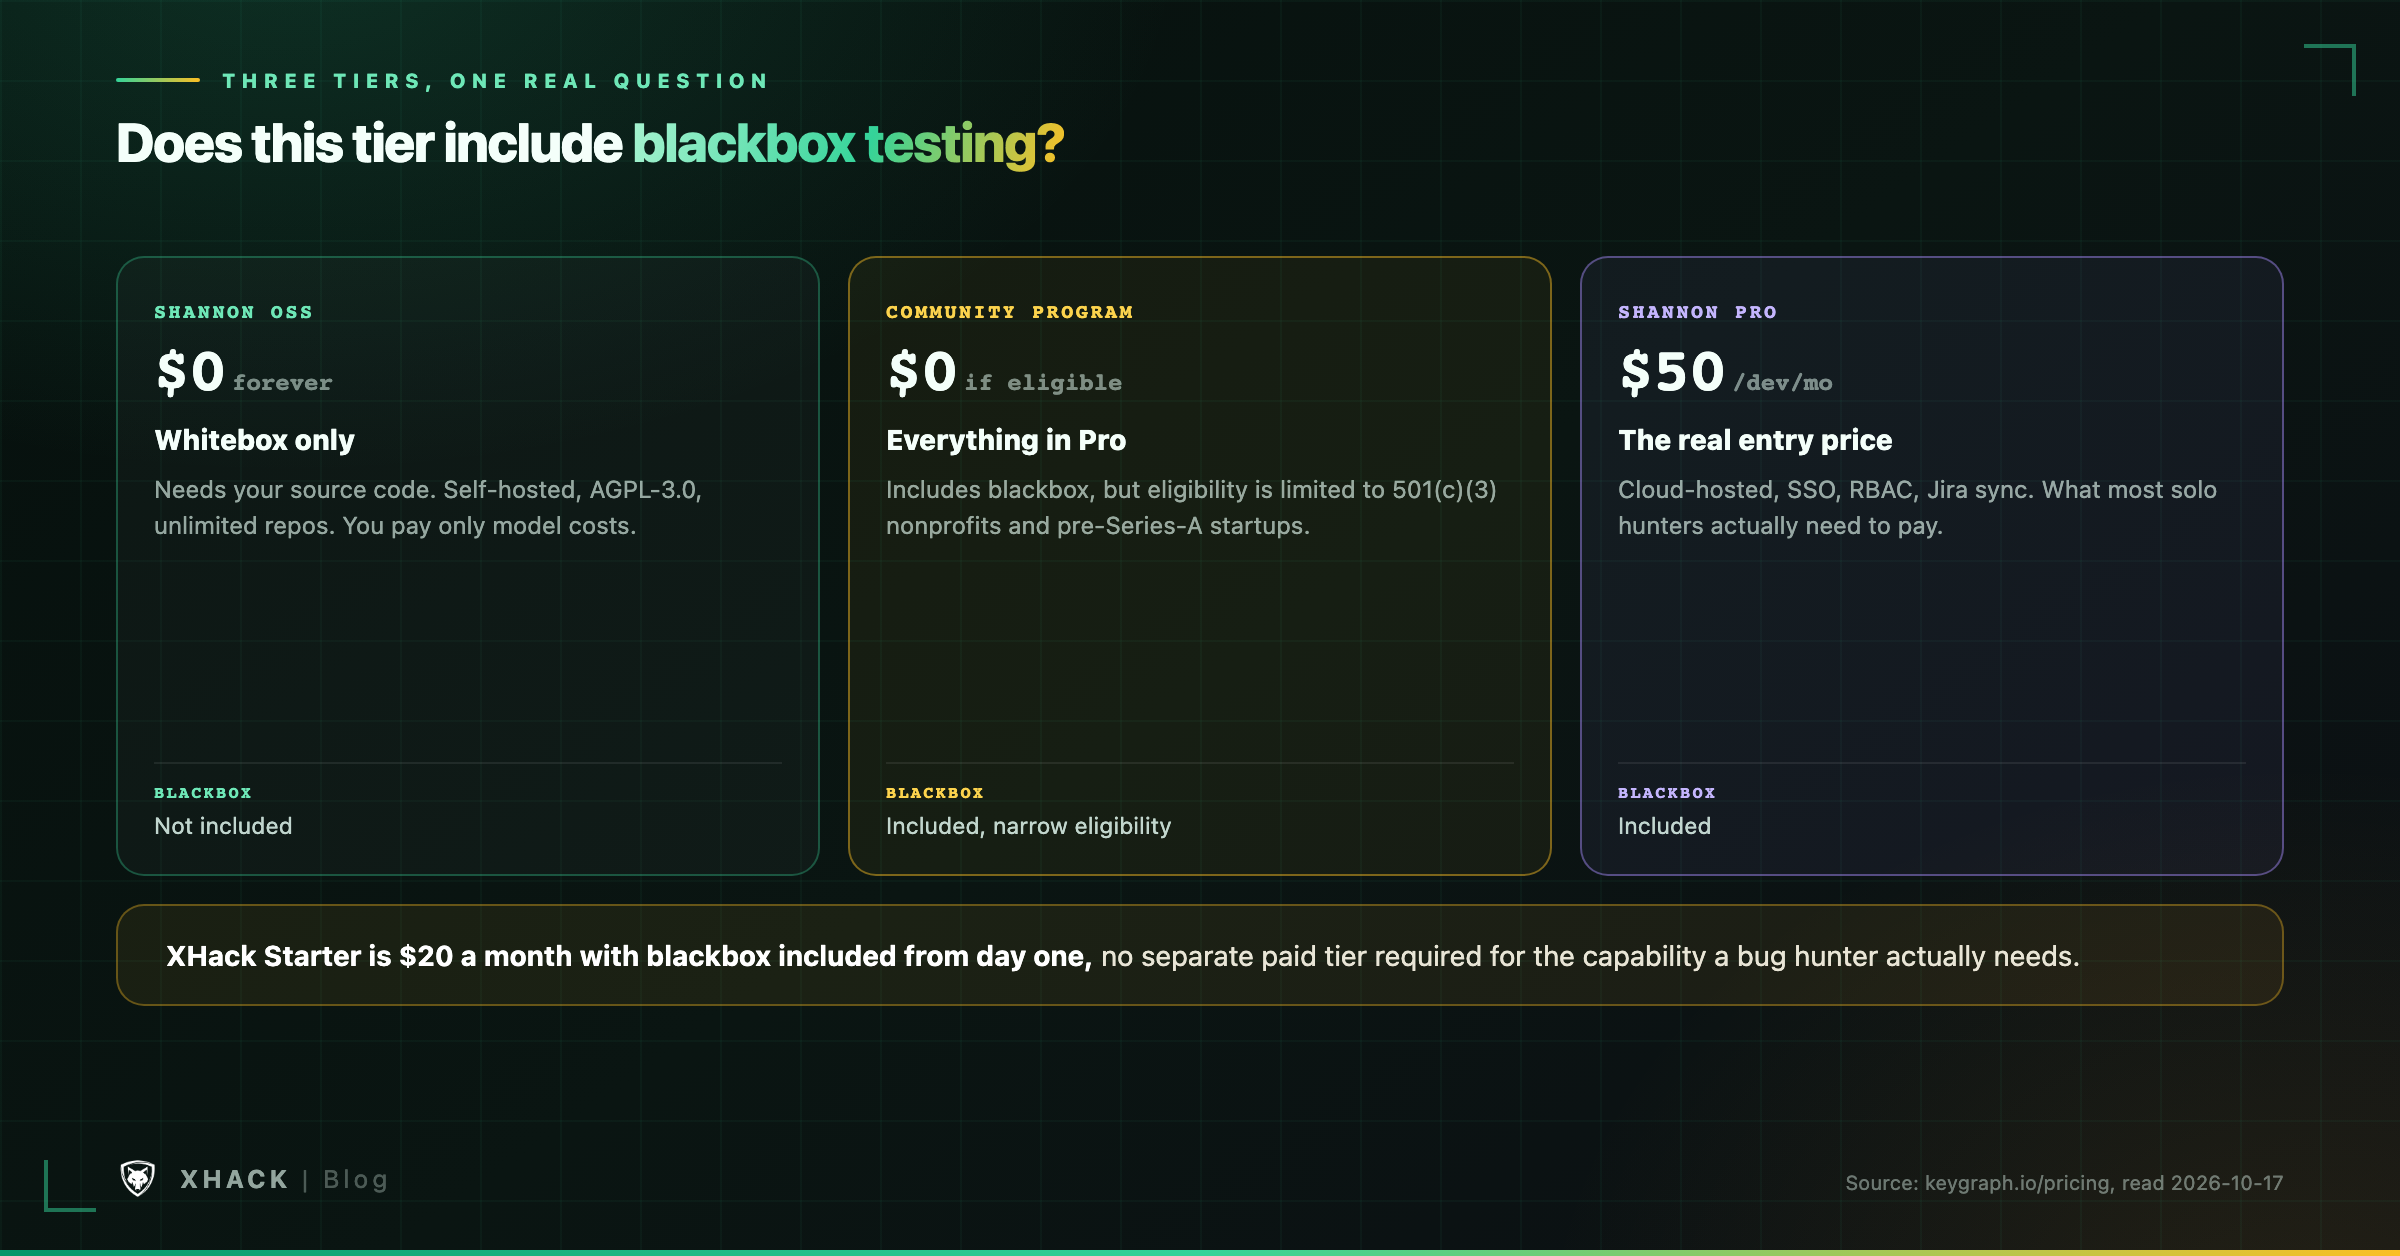Click the 'Everything in Pro' heading
2400x1256 pixels.
tap(1006, 440)
